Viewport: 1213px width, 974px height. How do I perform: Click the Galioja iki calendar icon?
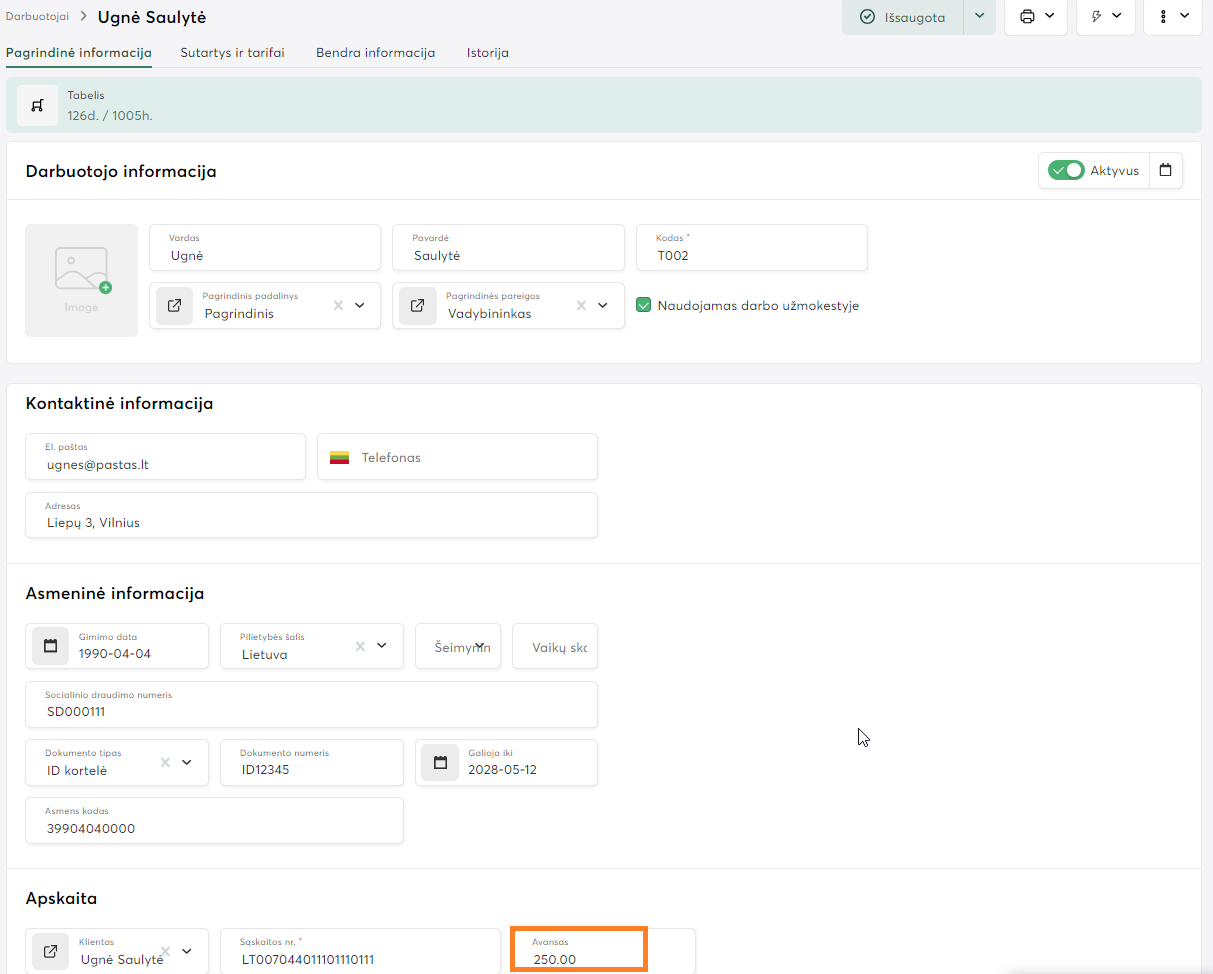440,763
